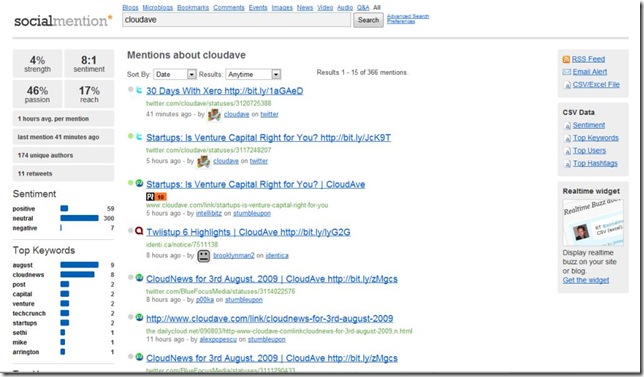The image size is (644, 377).
Task: Click the Twitter icon beside 30 Days With Xero
Action: coord(139,90)
